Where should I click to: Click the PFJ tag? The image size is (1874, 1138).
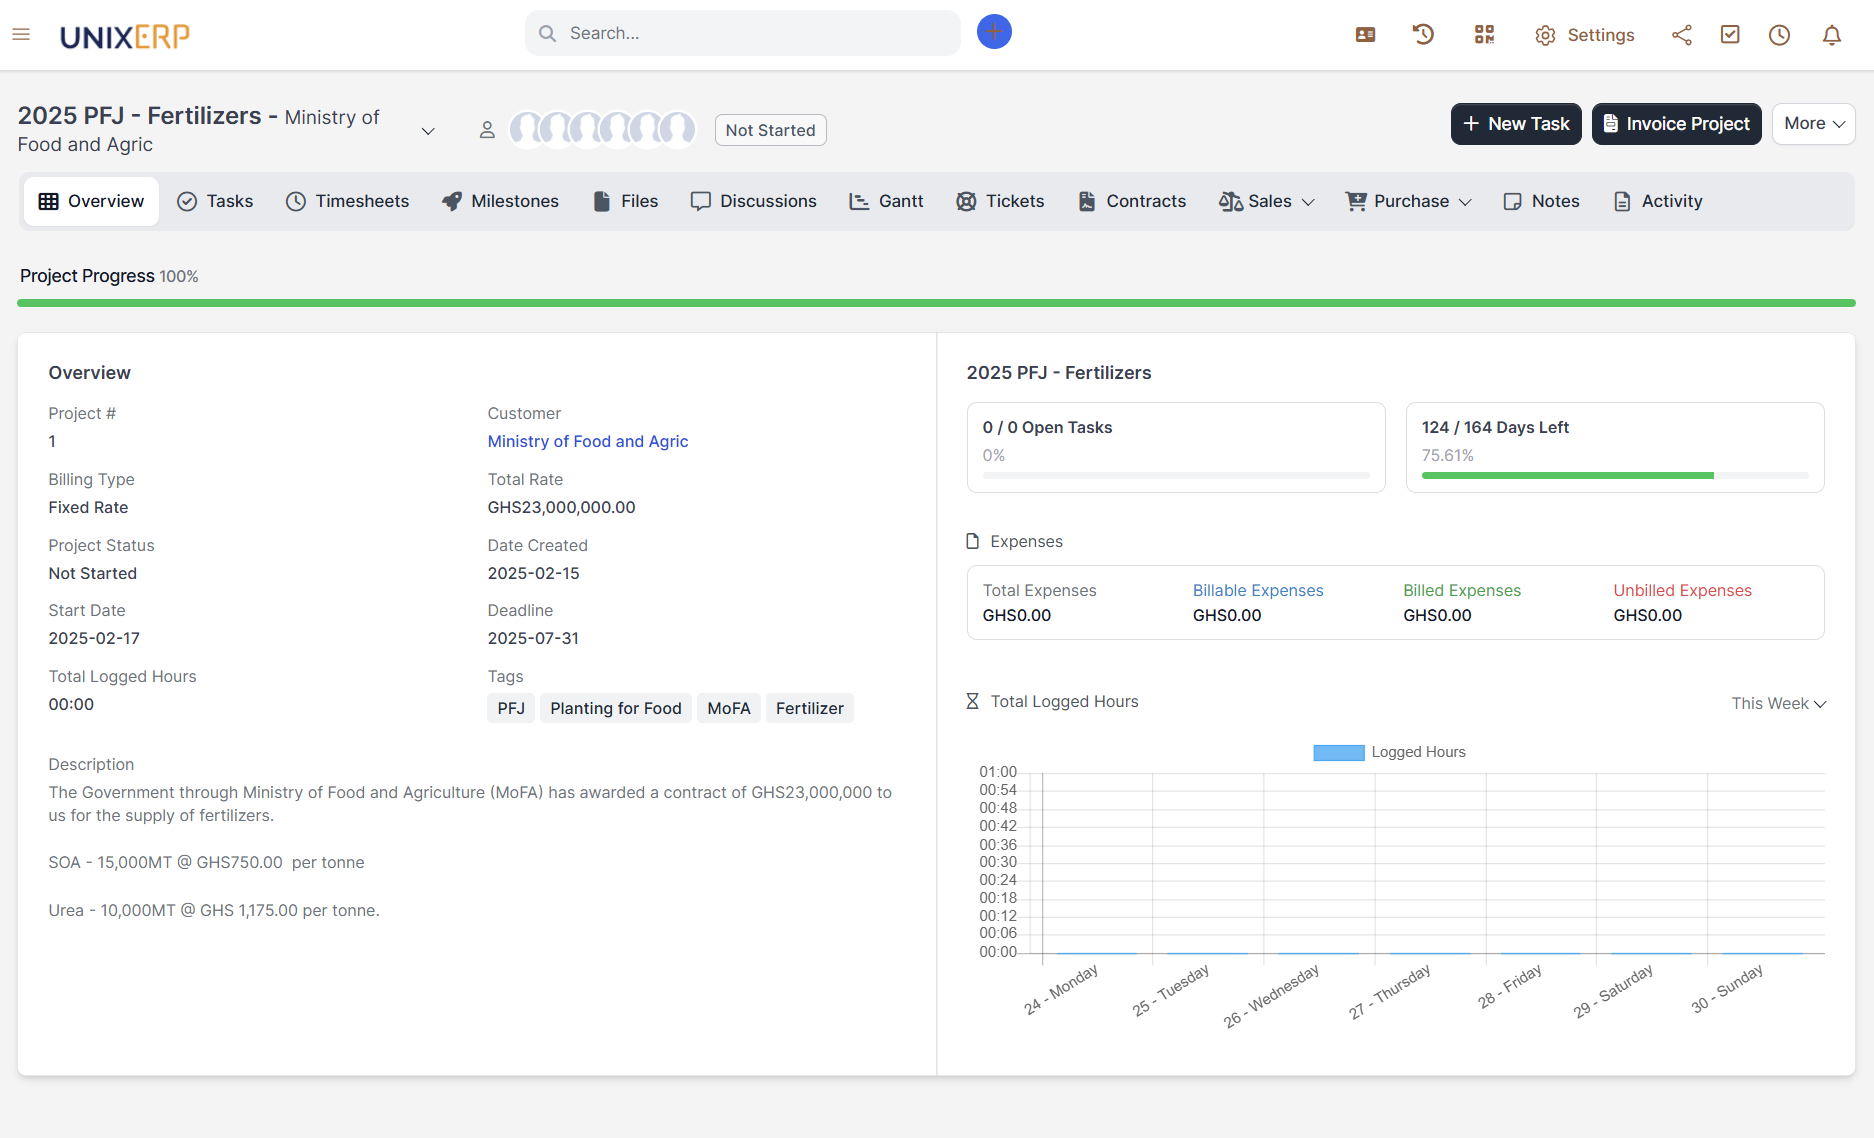[511, 708]
